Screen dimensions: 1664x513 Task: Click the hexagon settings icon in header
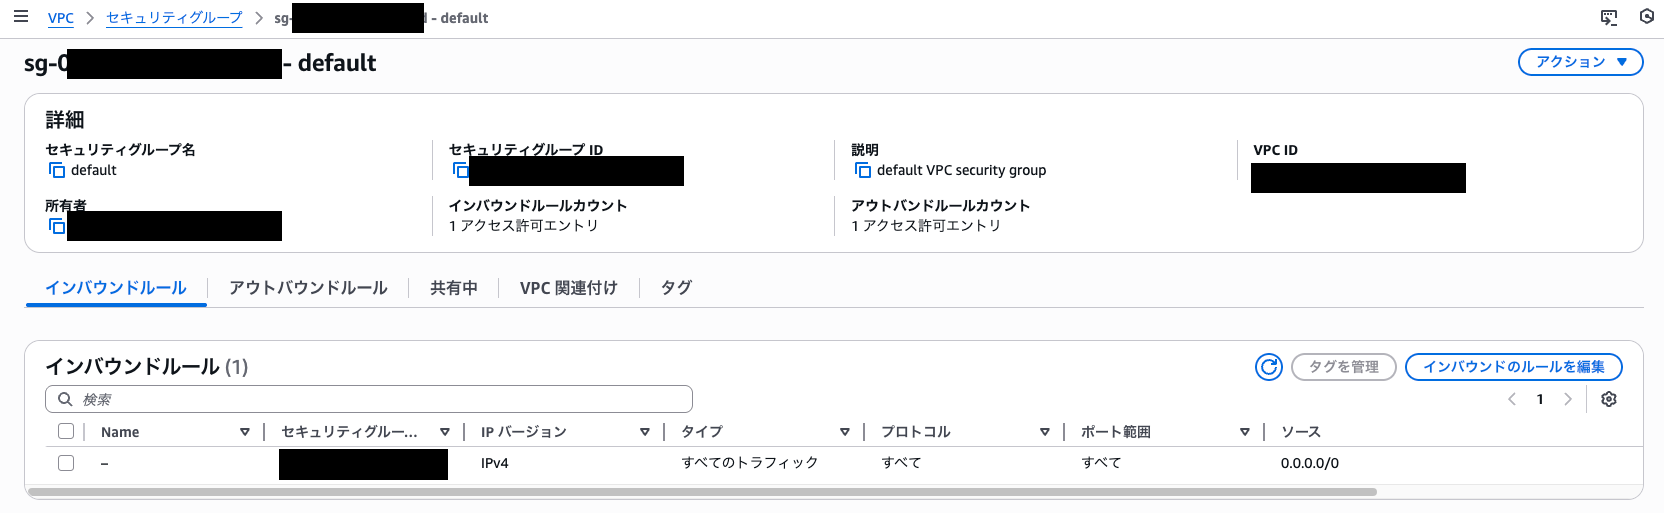point(1647,17)
